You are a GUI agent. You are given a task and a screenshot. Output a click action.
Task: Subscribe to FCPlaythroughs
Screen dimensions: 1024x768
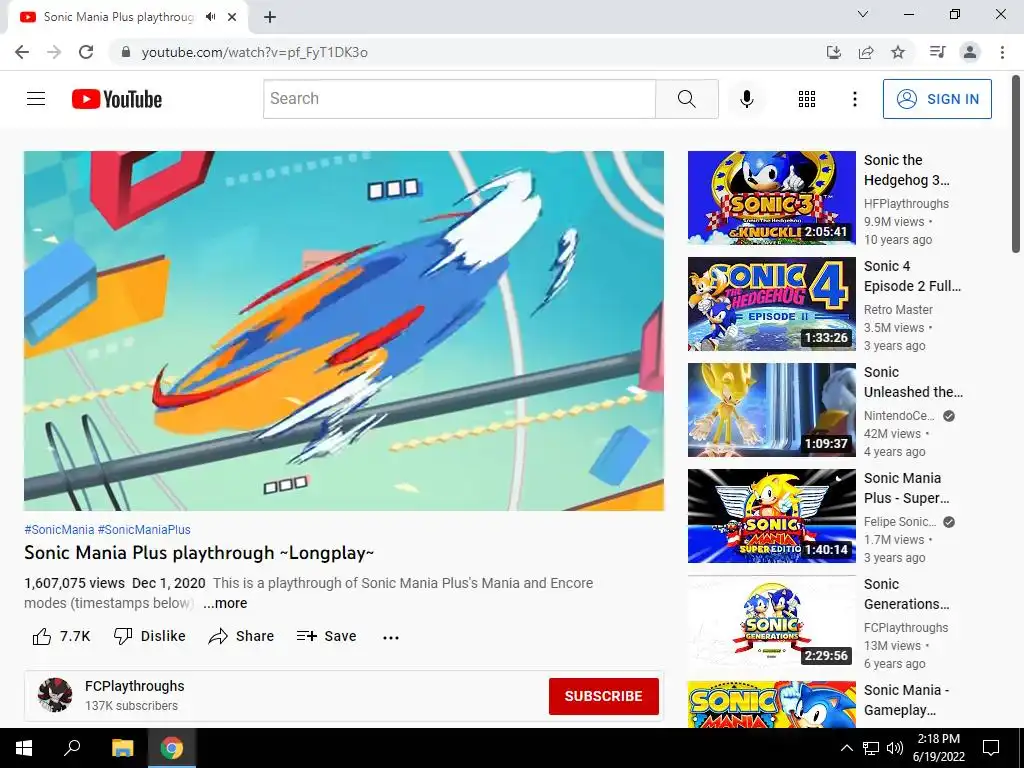click(603, 696)
